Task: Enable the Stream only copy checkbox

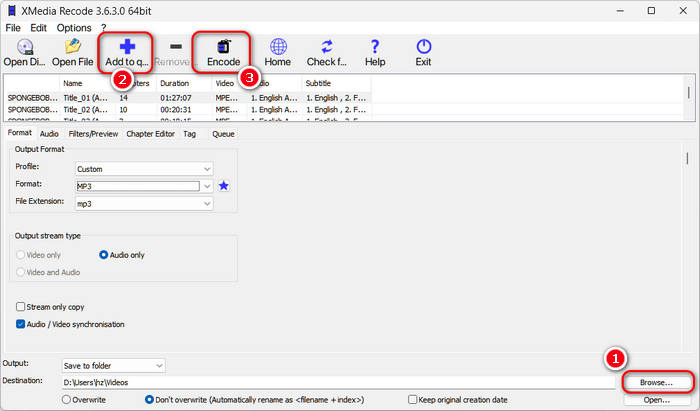Action: tap(20, 307)
